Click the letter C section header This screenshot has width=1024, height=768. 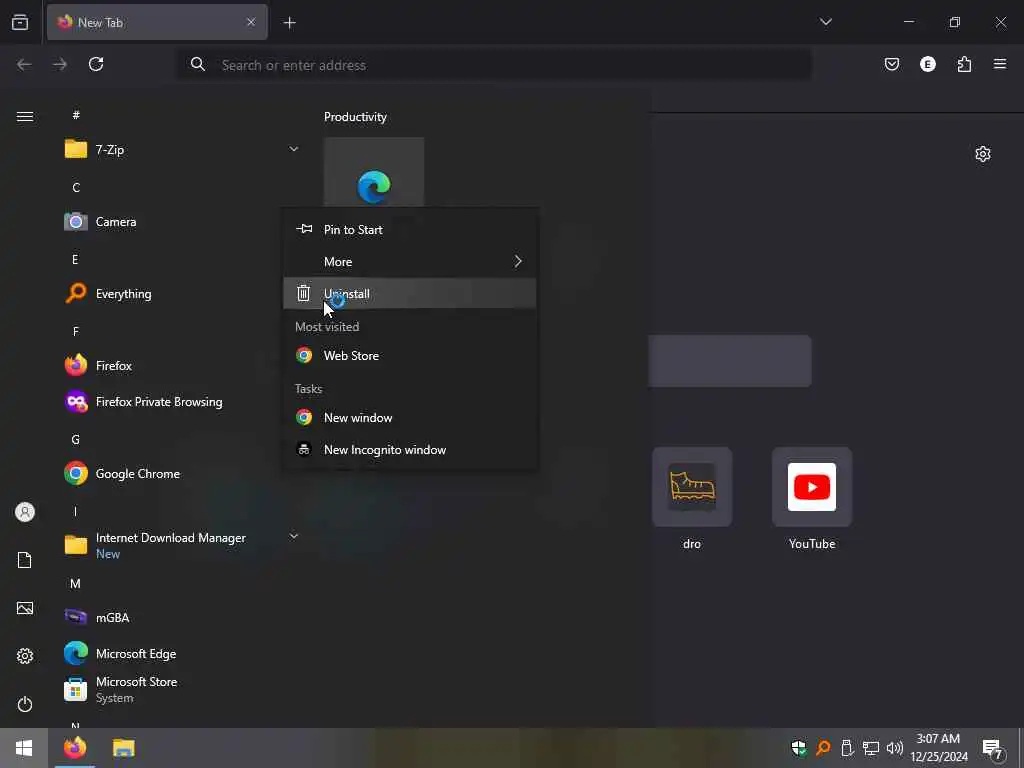click(76, 188)
